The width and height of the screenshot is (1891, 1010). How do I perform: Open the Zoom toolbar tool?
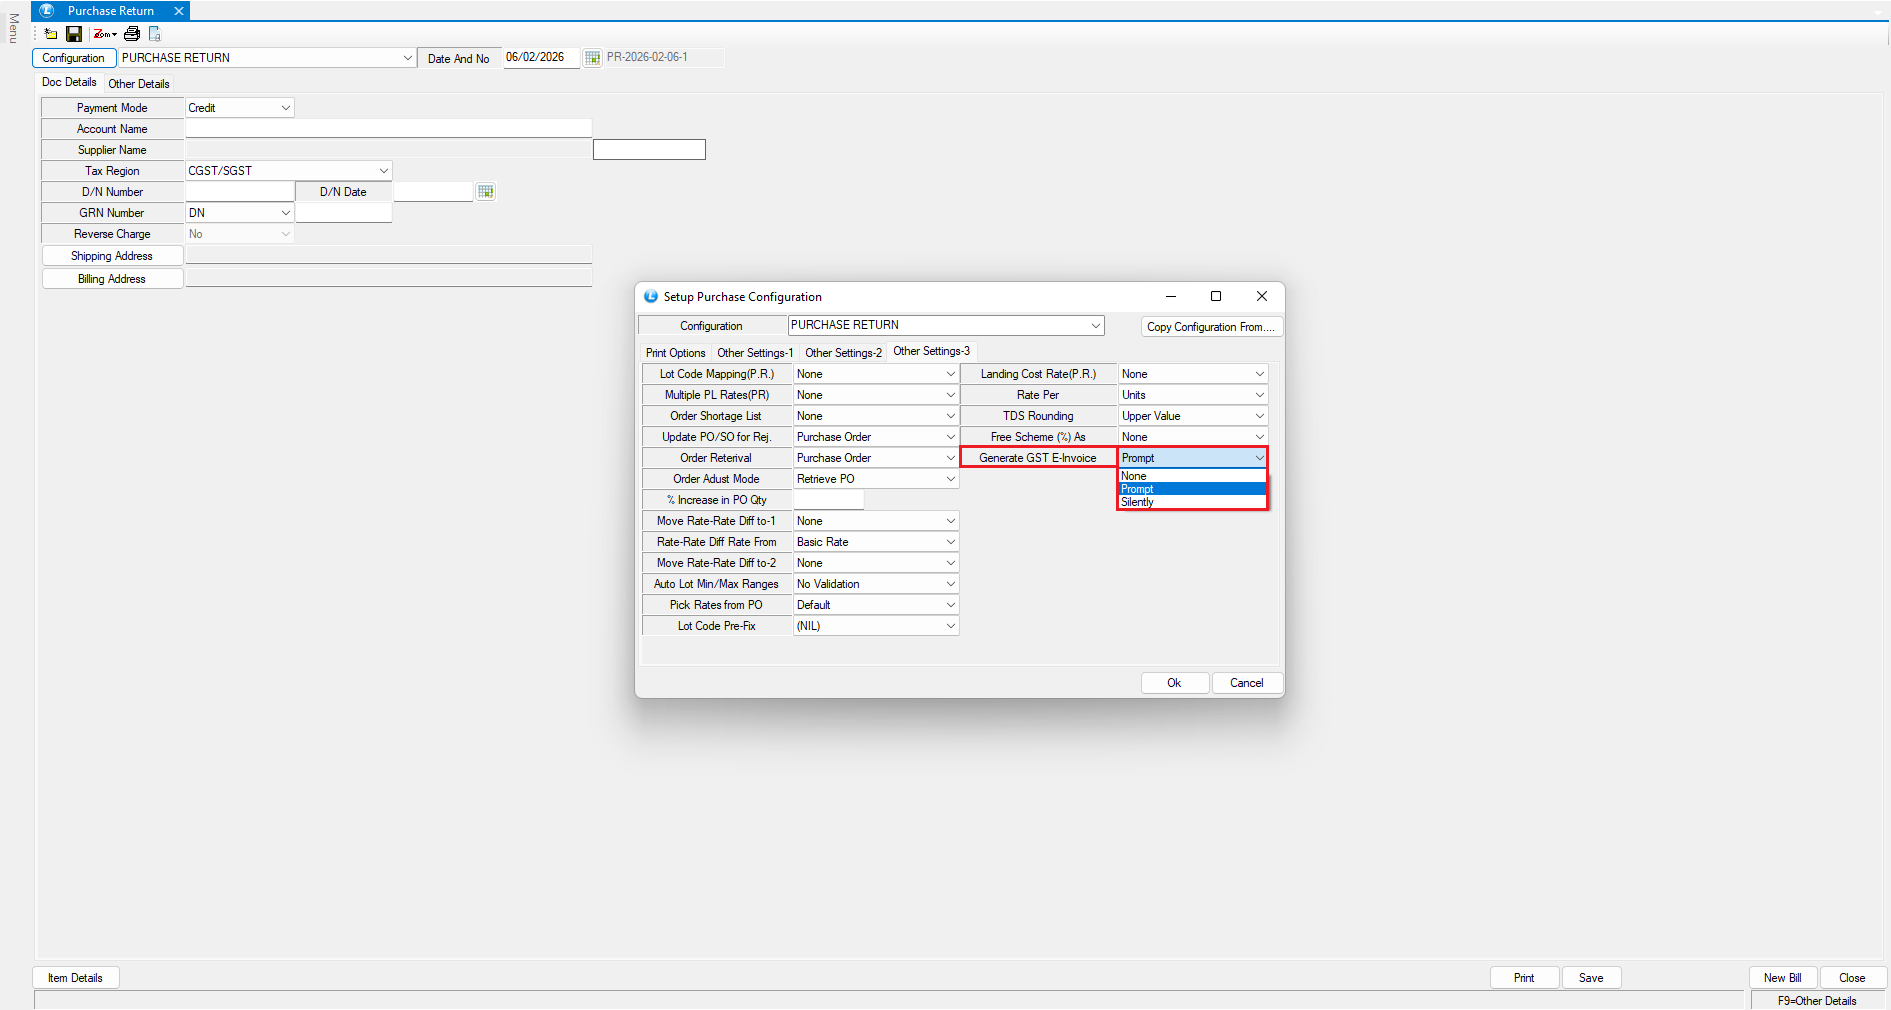[104, 34]
